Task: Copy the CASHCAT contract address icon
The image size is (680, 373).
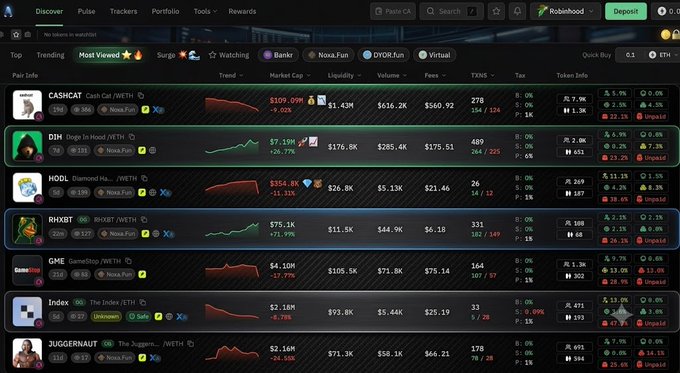Action: 141,95
